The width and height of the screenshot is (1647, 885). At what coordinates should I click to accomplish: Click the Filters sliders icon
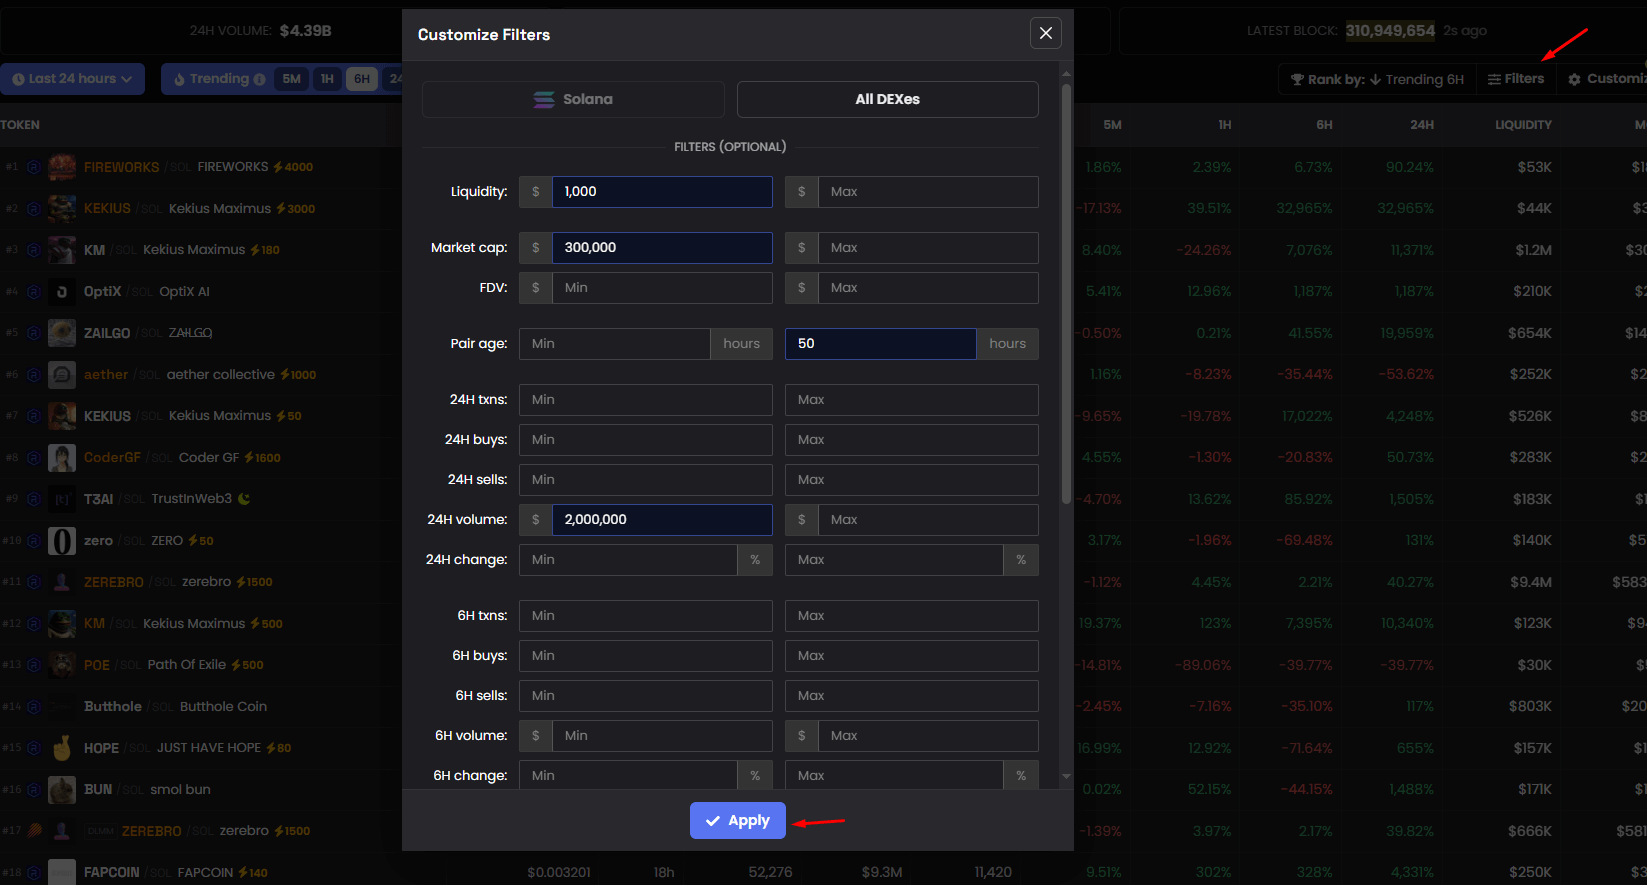(x=1494, y=79)
